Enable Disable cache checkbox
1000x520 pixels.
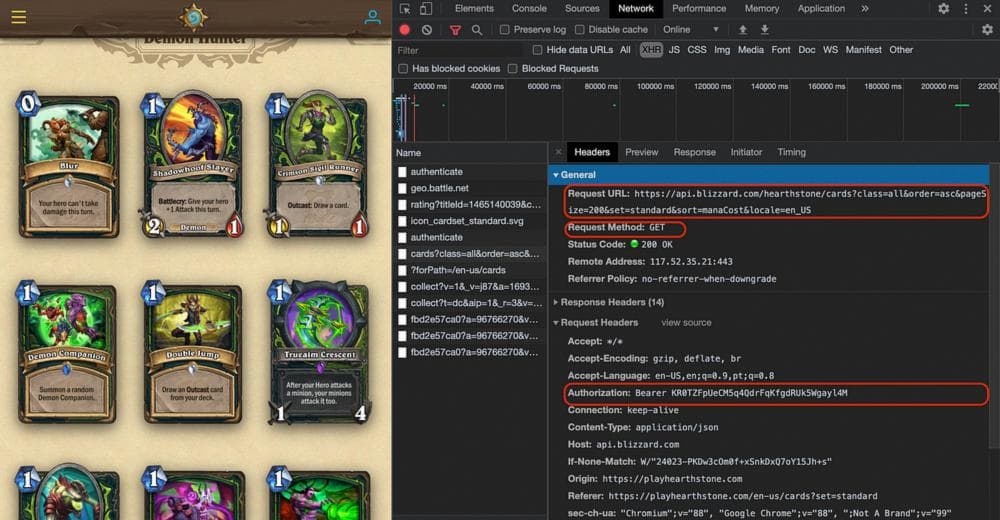pos(579,30)
